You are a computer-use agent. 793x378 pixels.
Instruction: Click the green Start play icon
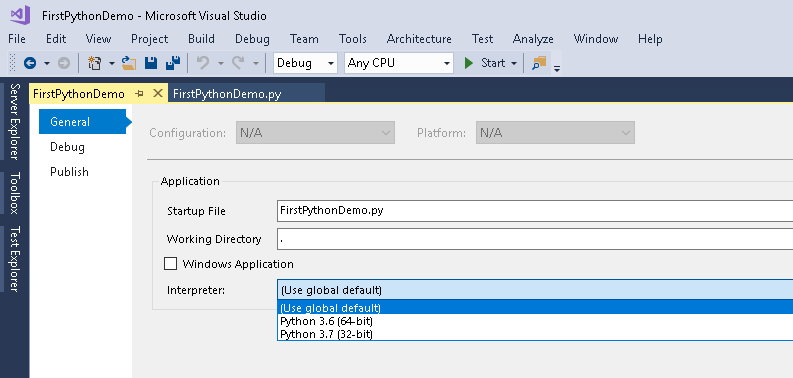click(x=469, y=63)
